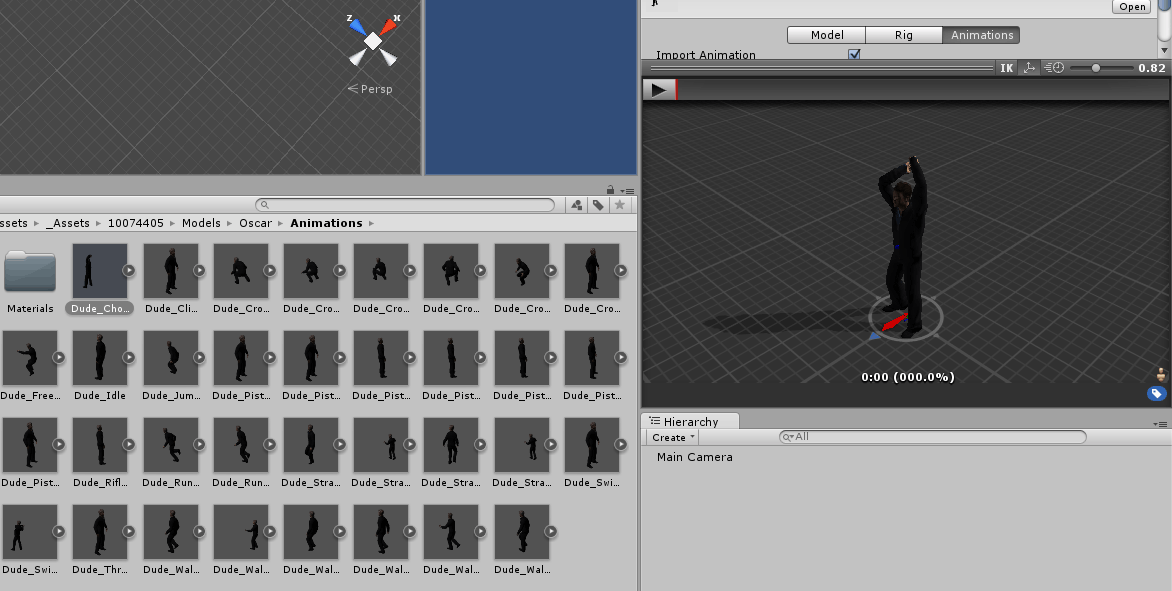
Task: Click the pivot axis icon in preview toolbar
Action: [1028, 67]
